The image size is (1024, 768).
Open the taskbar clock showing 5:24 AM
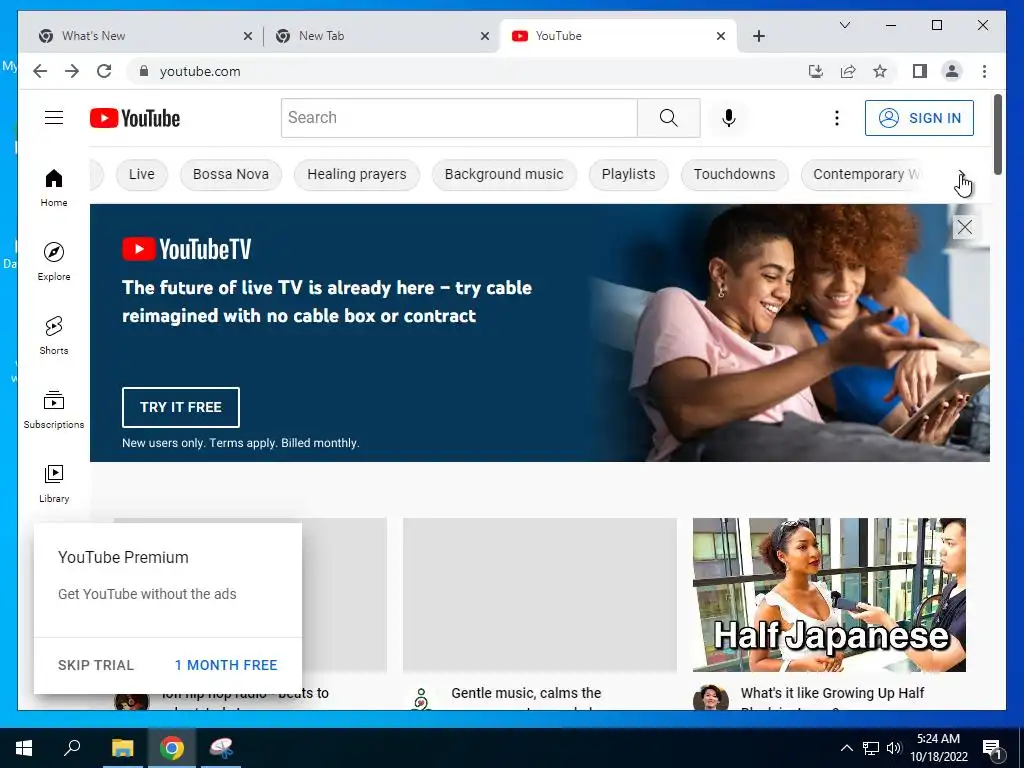pyautogui.click(x=938, y=748)
